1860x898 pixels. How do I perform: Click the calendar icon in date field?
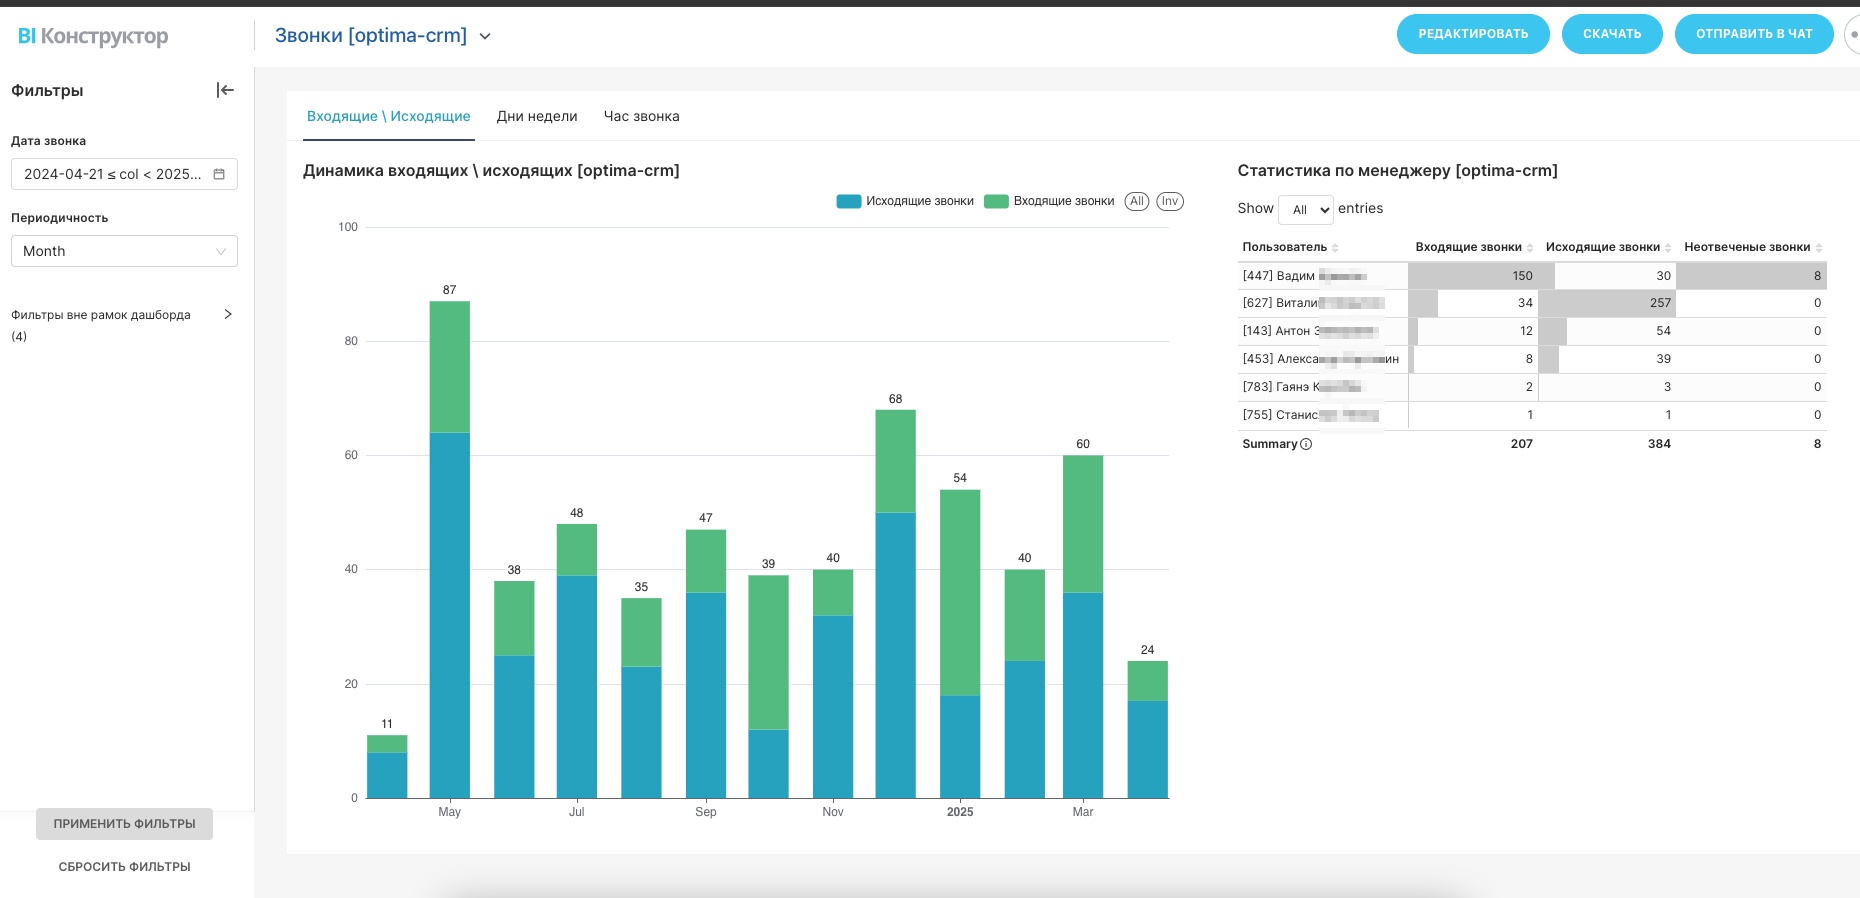coord(219,174)
